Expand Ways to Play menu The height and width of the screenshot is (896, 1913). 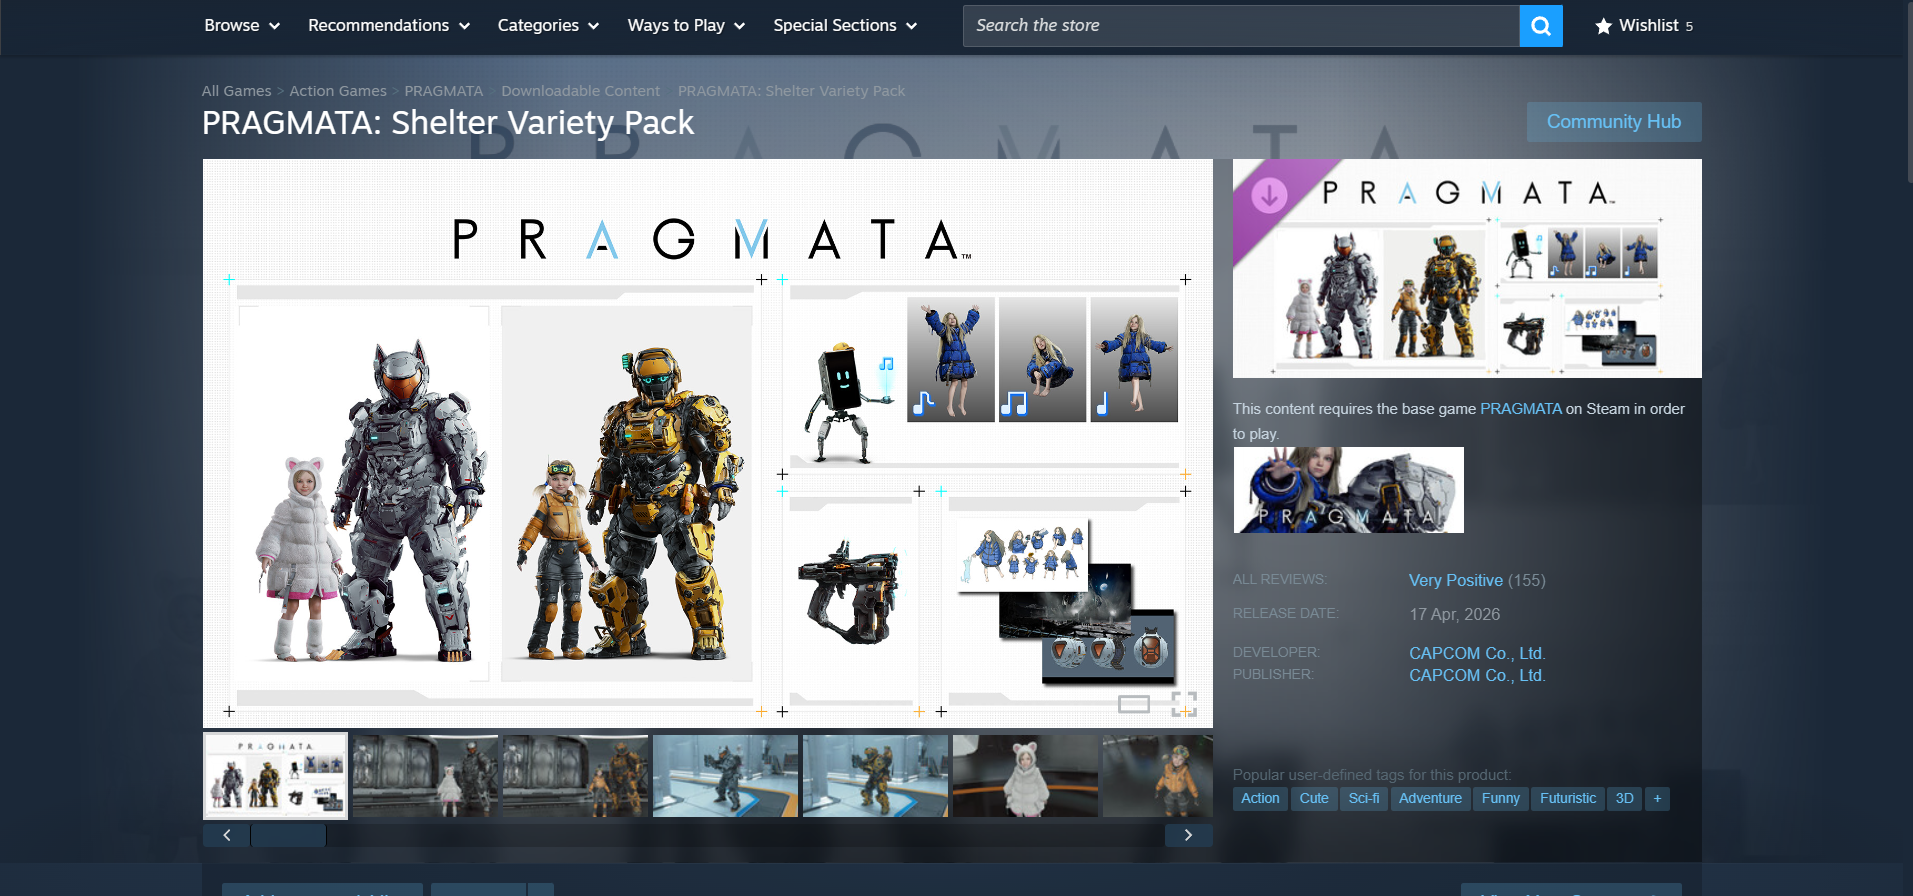(x=686, y=26)
